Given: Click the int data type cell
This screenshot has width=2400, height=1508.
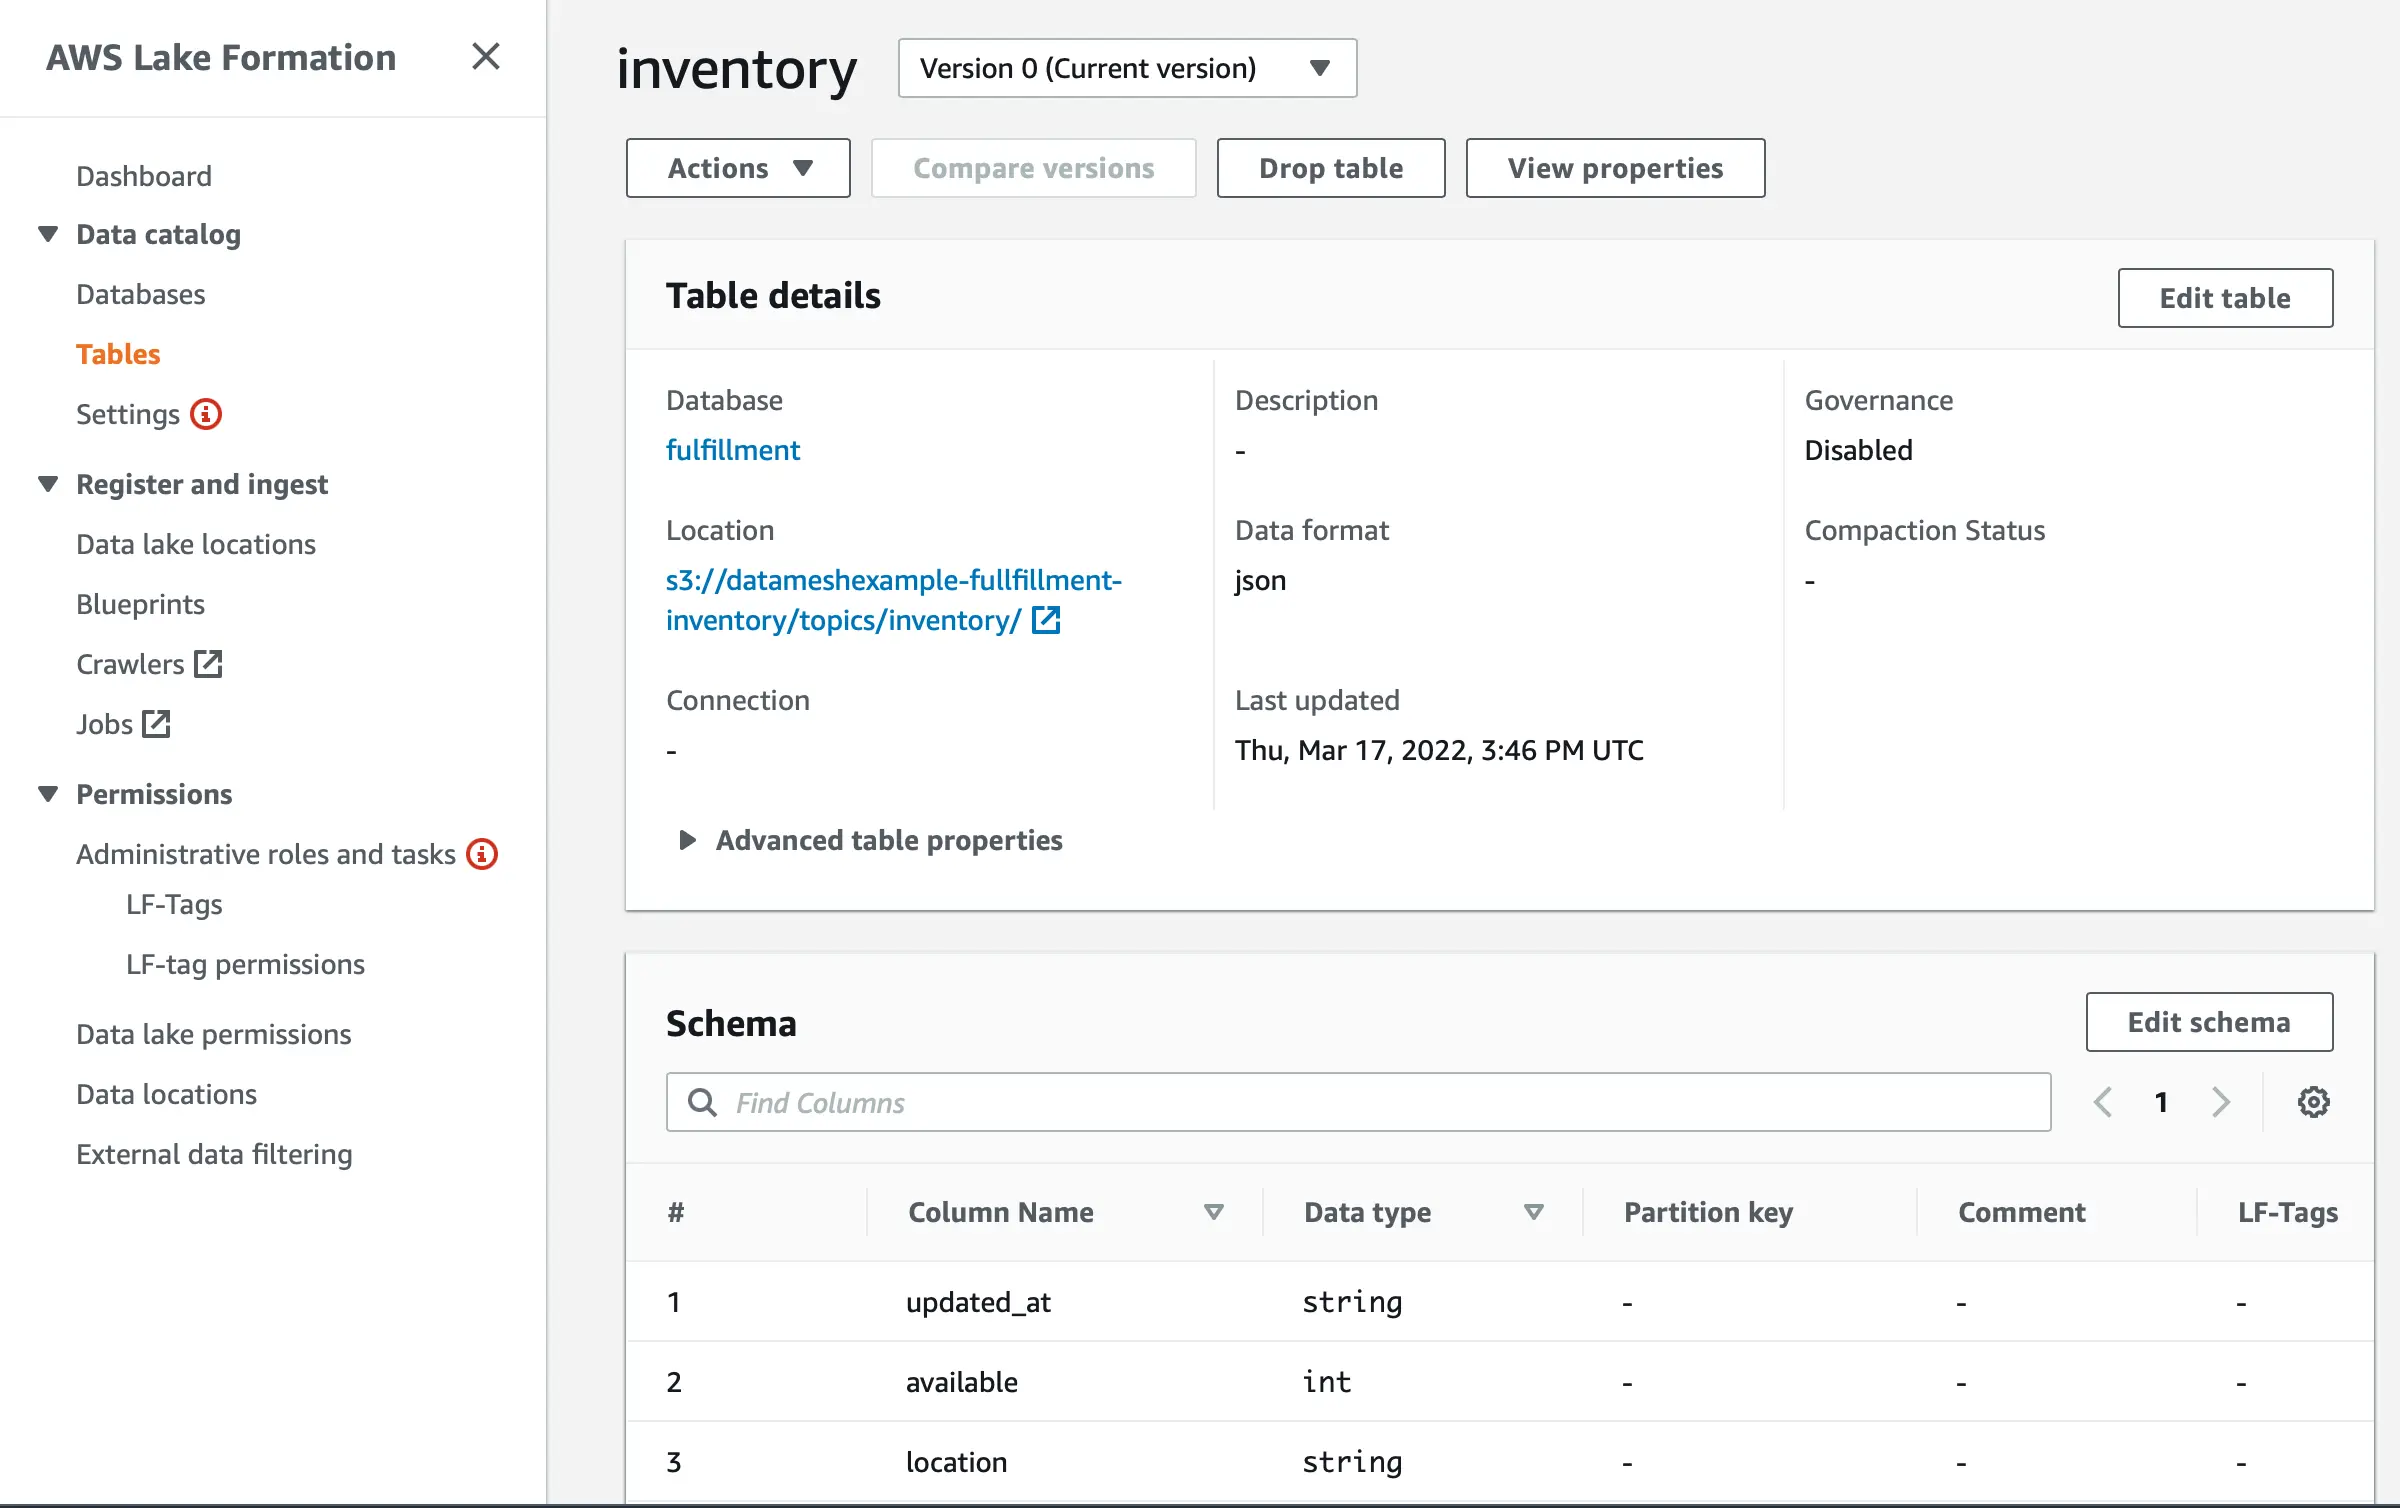Looking at the screenshot, I should 1326,1382.
